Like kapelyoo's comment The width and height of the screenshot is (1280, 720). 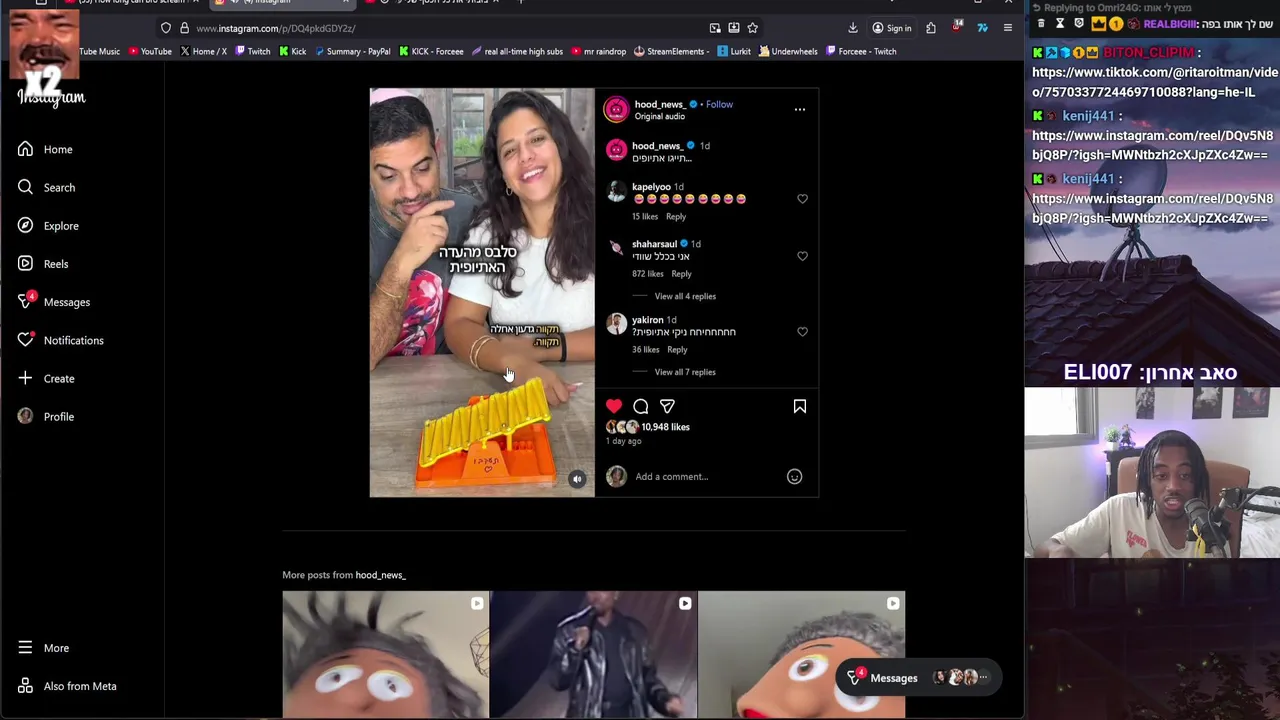pos(802,199)
